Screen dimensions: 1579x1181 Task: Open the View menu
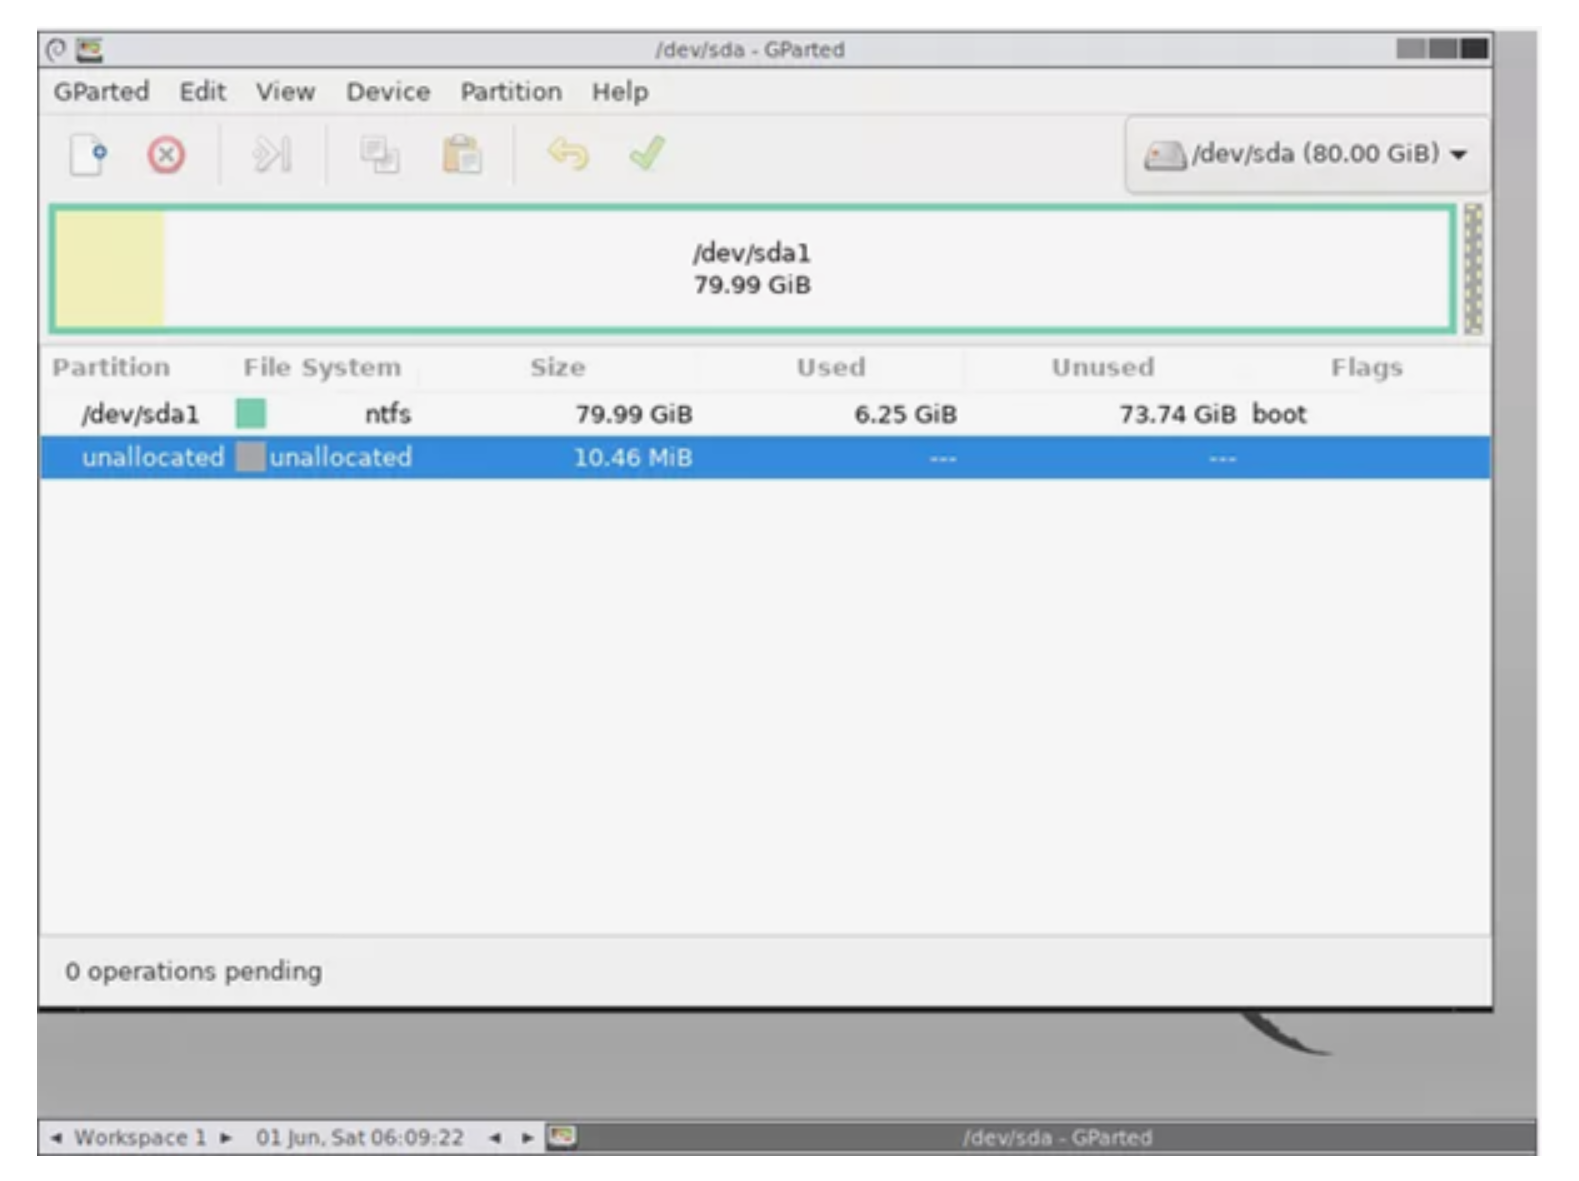[285, 92]
